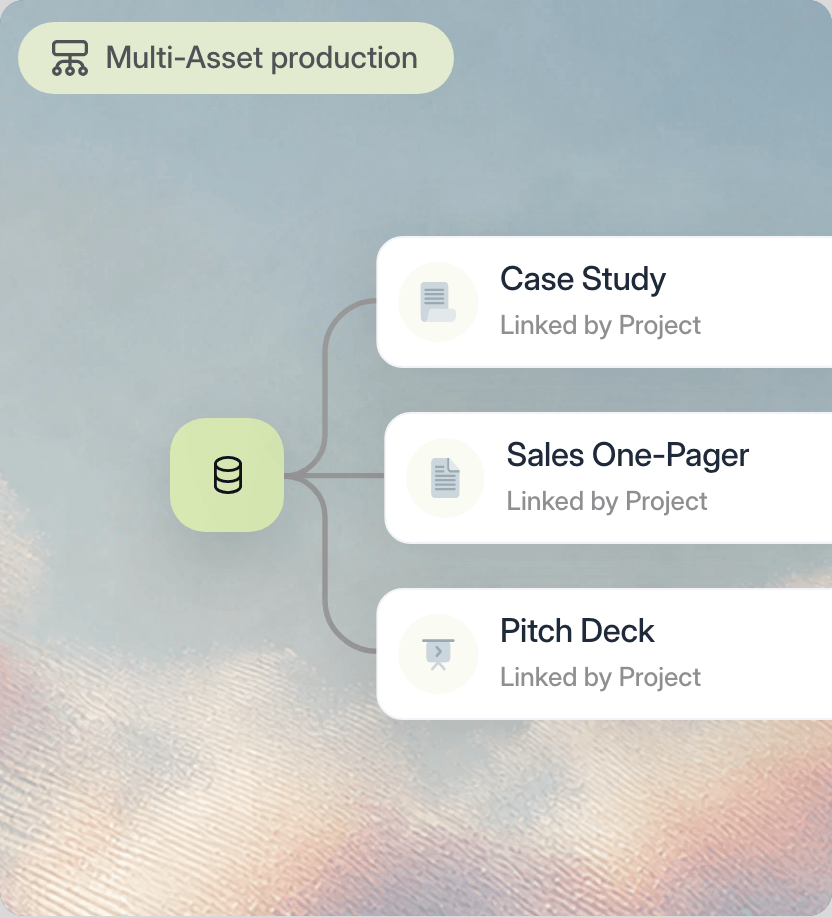Click the Pitch Deck title text
Image resolution: width=832 pixels, height=918 pixels.
(577, 631)
